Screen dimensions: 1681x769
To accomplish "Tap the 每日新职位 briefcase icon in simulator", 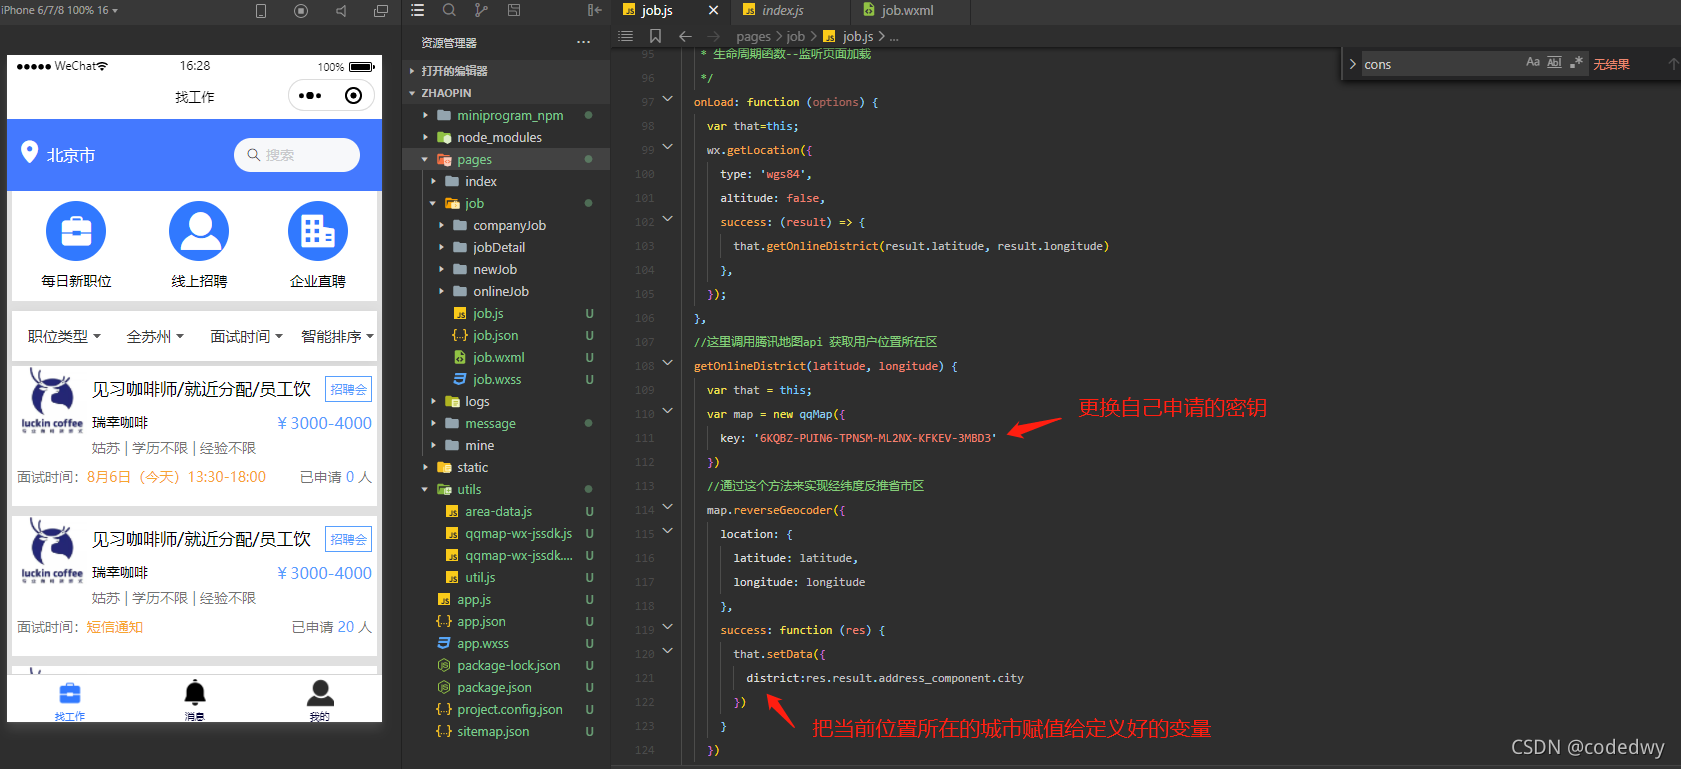I will [76, 231].
